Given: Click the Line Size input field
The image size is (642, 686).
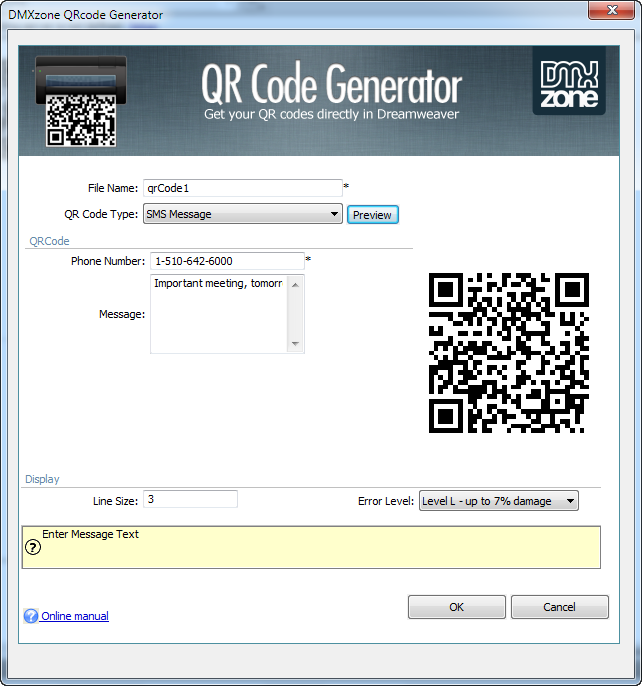Looking at the screenshot, I should click(190, 499).
